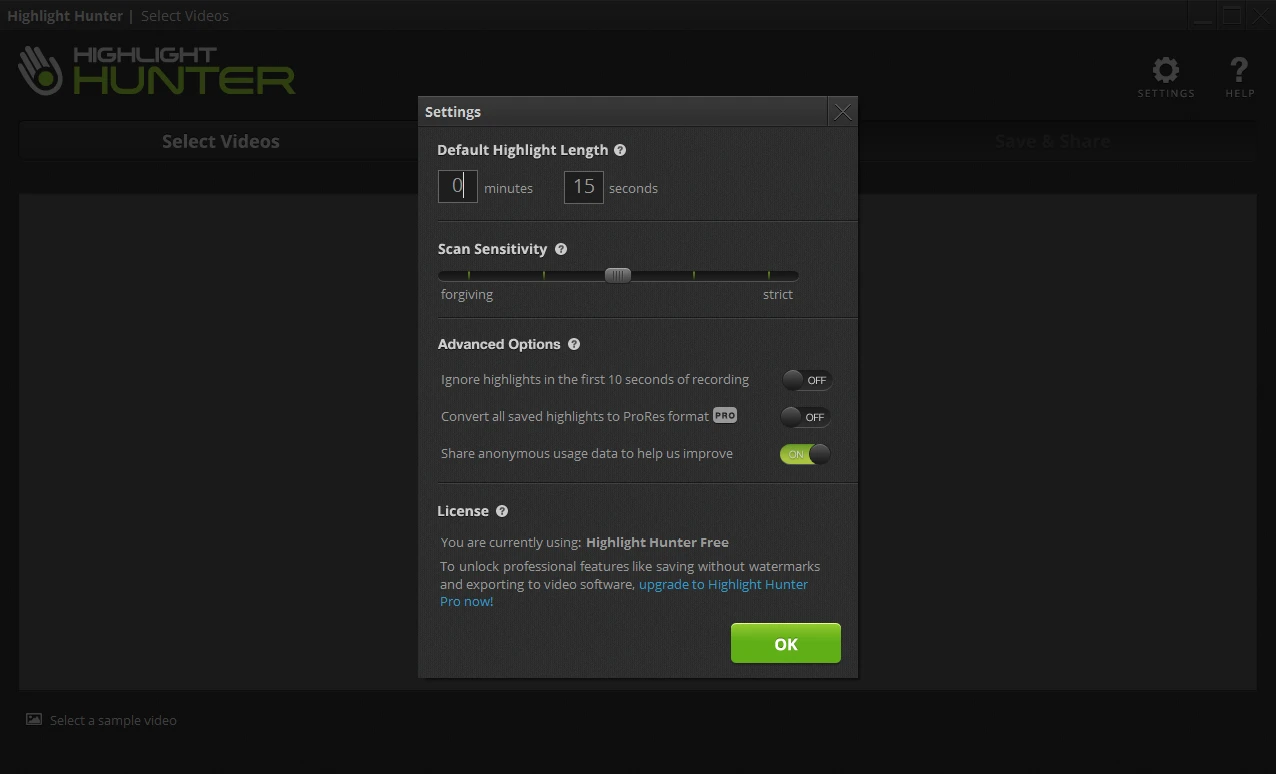
Task: Minimize the Highlight Hunter window
Action: click(1203, 16)
